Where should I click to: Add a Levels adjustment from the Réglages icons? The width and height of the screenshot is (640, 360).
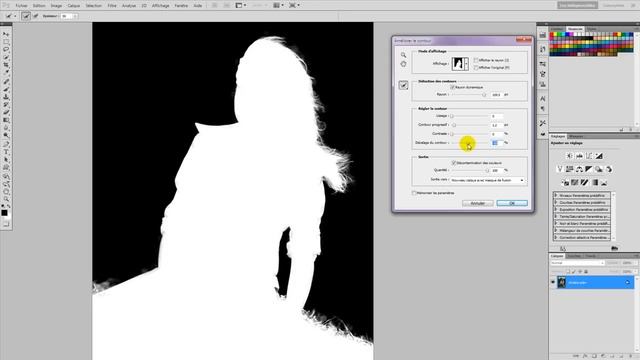click(579, 156)
